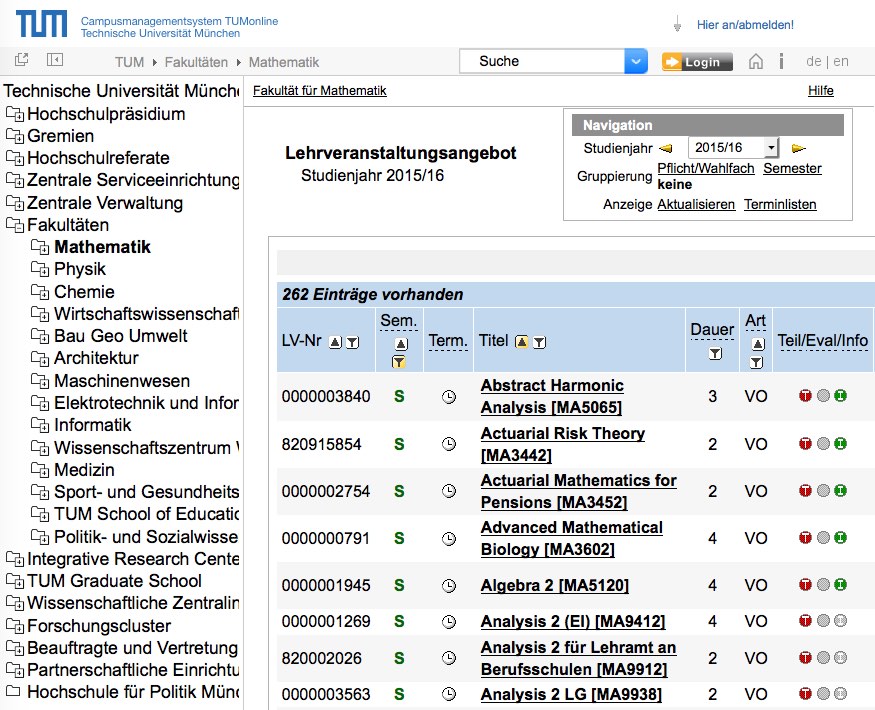Go to previous Studienjahr with left arrow
This screenshot has height=710, width=875.
(666, 148)
